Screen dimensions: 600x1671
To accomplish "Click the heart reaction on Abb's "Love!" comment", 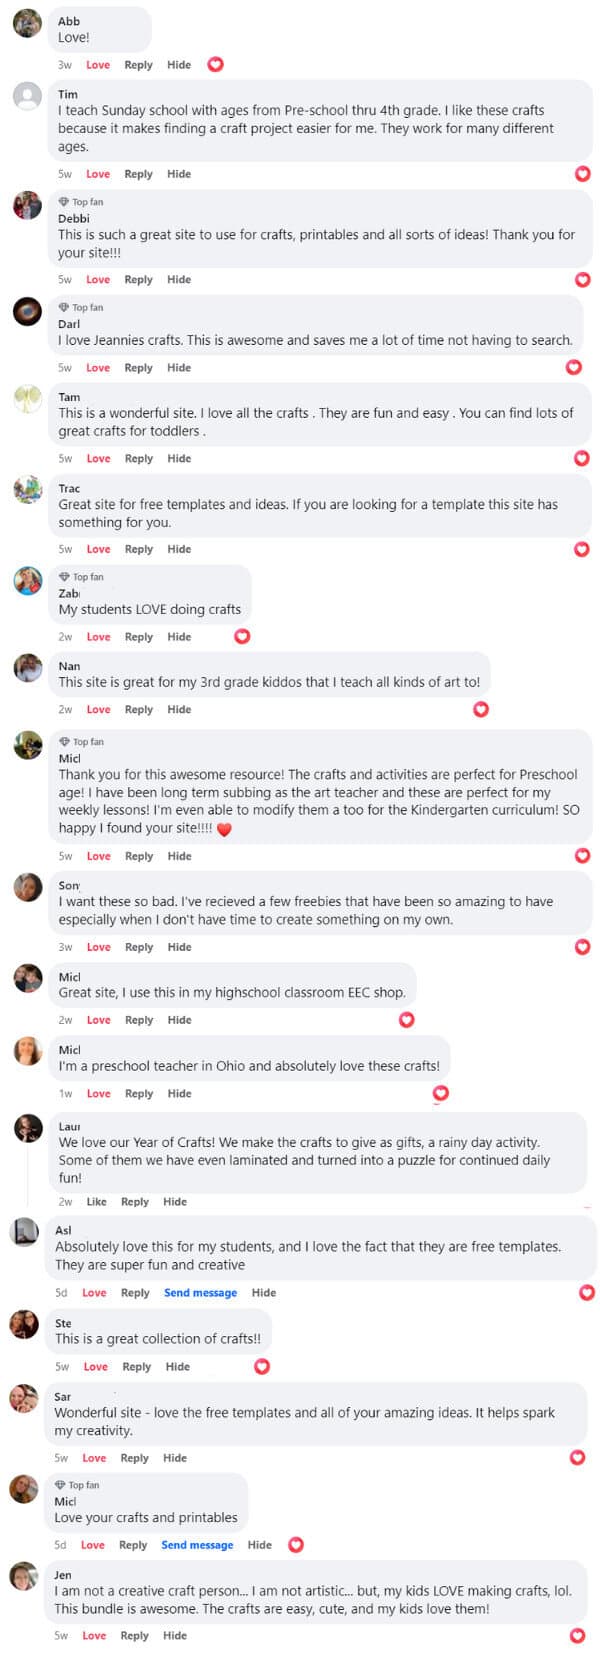I will tap(215, 64).
